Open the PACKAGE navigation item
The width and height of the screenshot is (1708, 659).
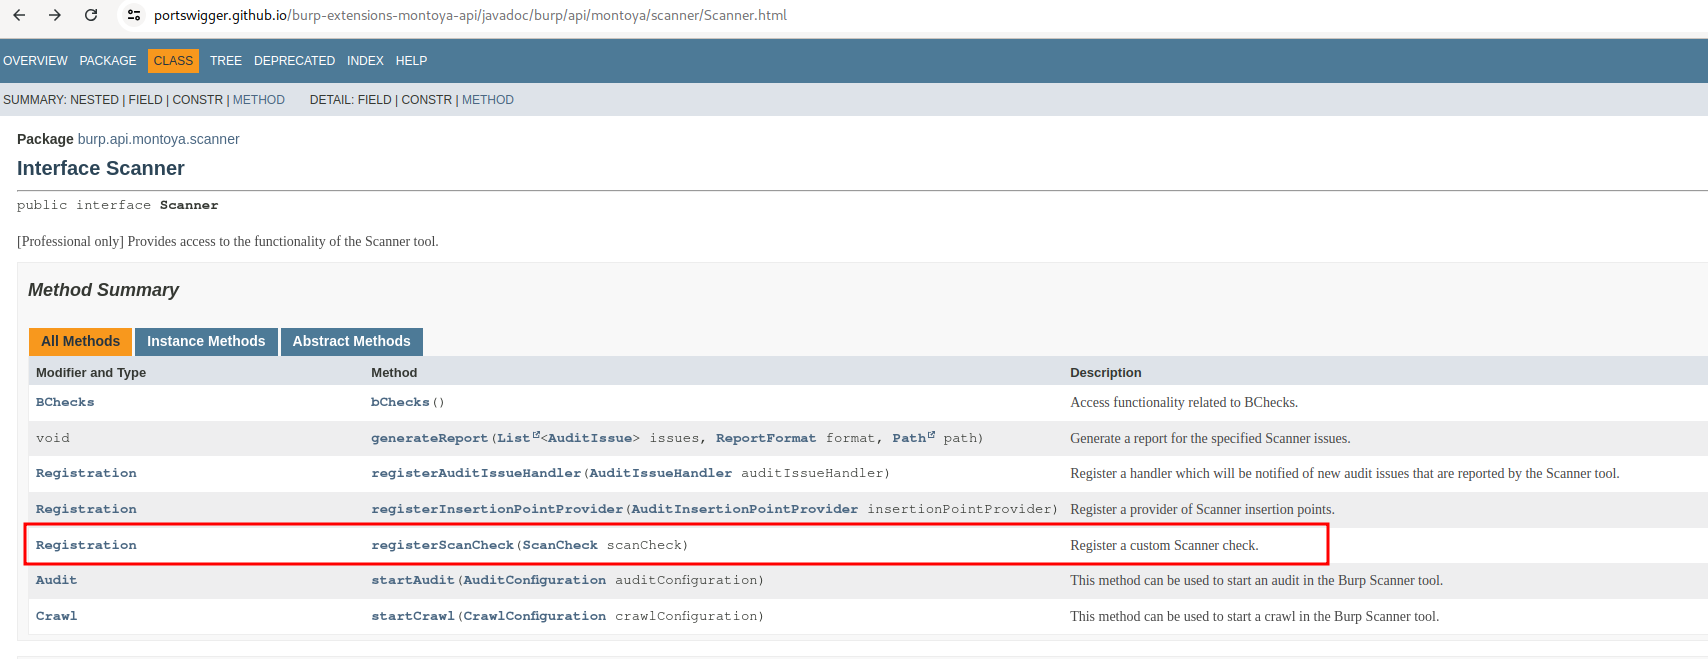[x=108, y=61]
